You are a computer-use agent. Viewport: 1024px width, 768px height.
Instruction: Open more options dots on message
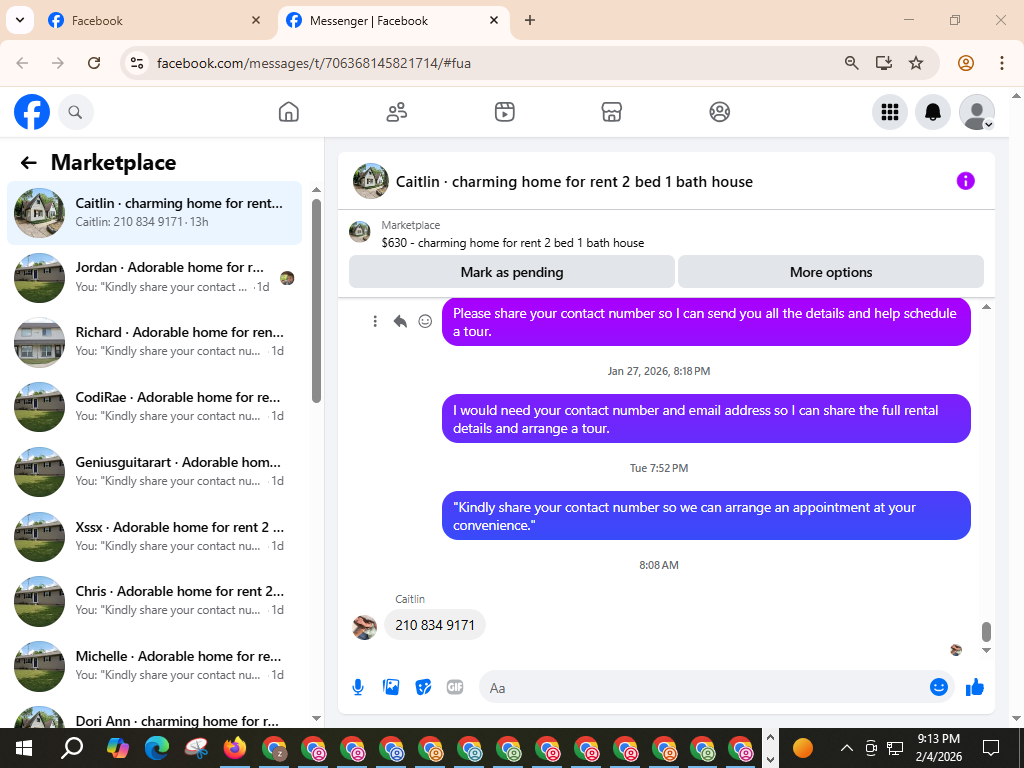375,321
